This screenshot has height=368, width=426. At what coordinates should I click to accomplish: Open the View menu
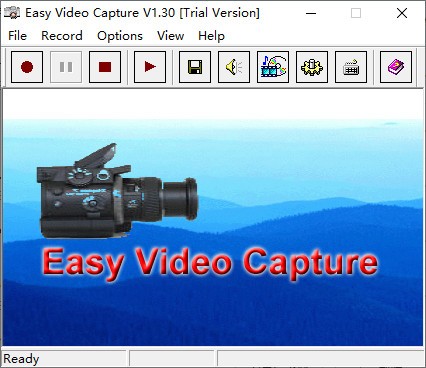tap(170, 36)
